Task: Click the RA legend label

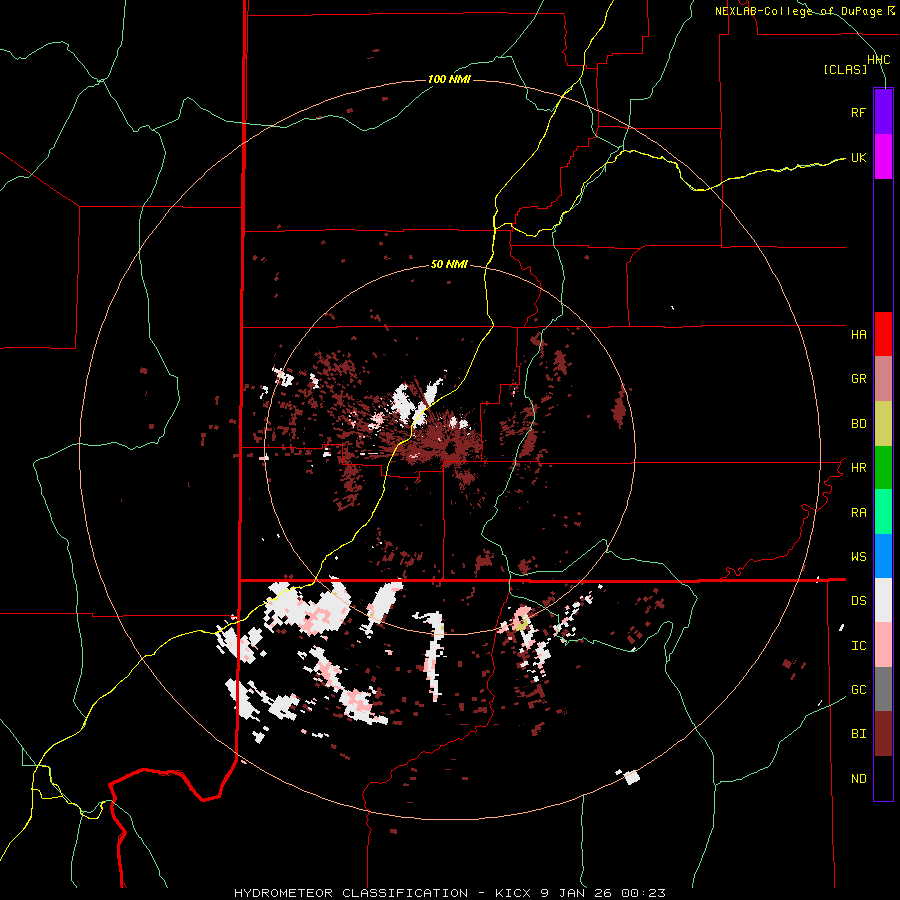Action: point(858,513)
